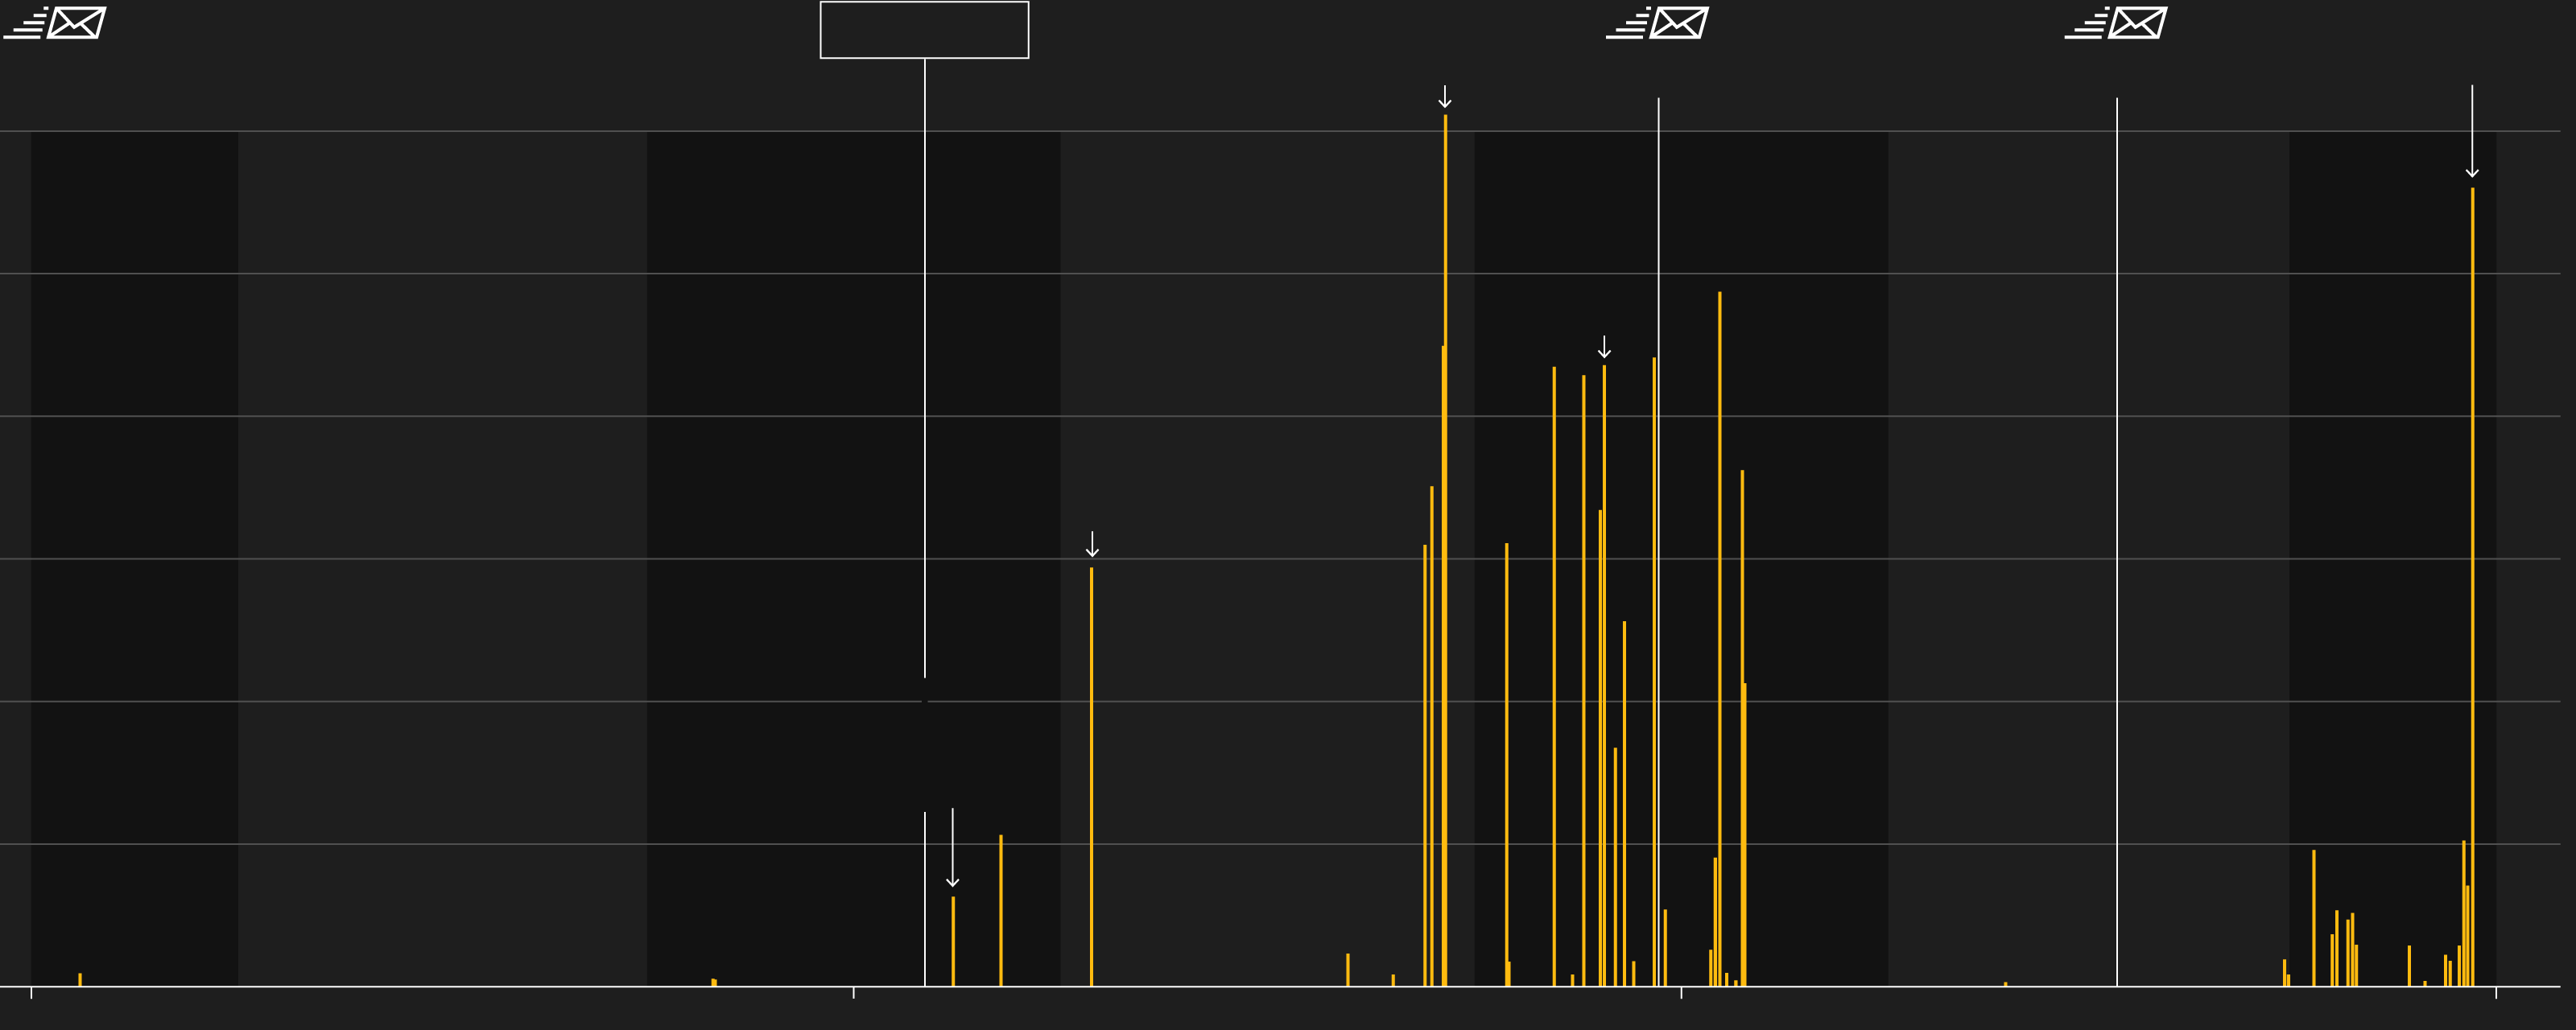Click the leftmost dark shaded band
The width and height of the screenshot is (2576, 1030).
point(135,500)
